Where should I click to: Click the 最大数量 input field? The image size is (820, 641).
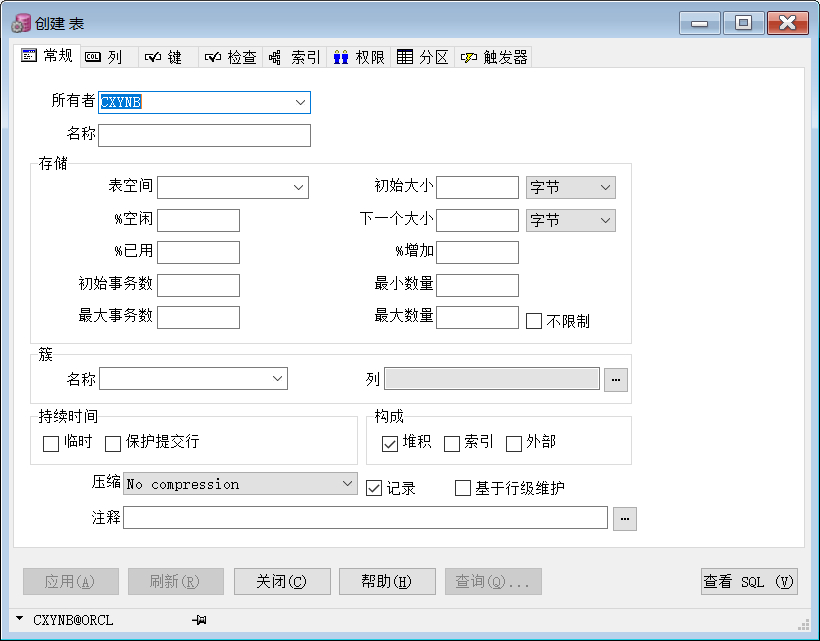click(x=477, y=317)
